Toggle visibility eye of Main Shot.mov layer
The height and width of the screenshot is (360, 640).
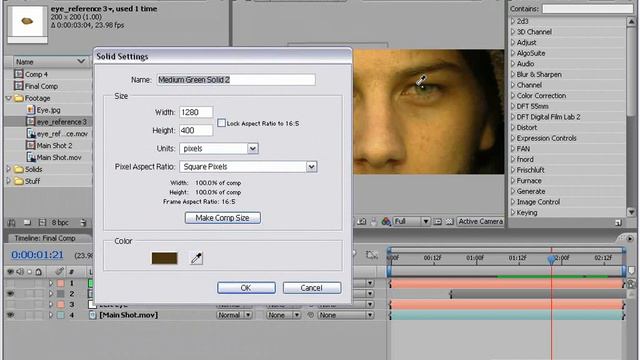(x=10, y=315)
